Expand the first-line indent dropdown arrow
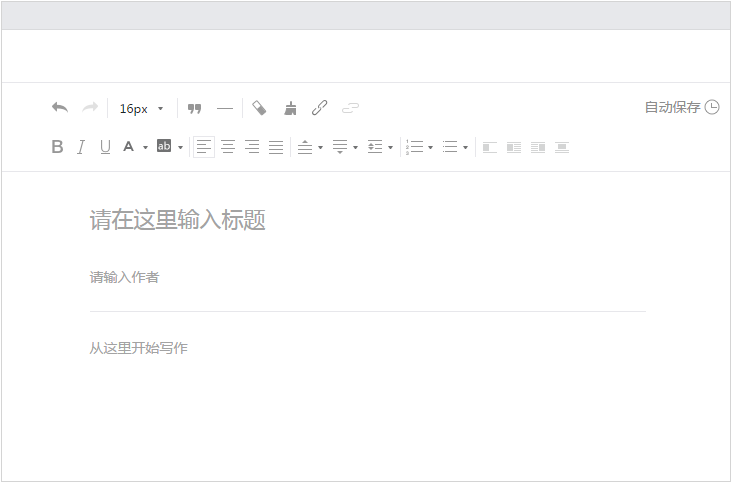Image resolution: width=733 pixels, height=482 pixels. 390,148
